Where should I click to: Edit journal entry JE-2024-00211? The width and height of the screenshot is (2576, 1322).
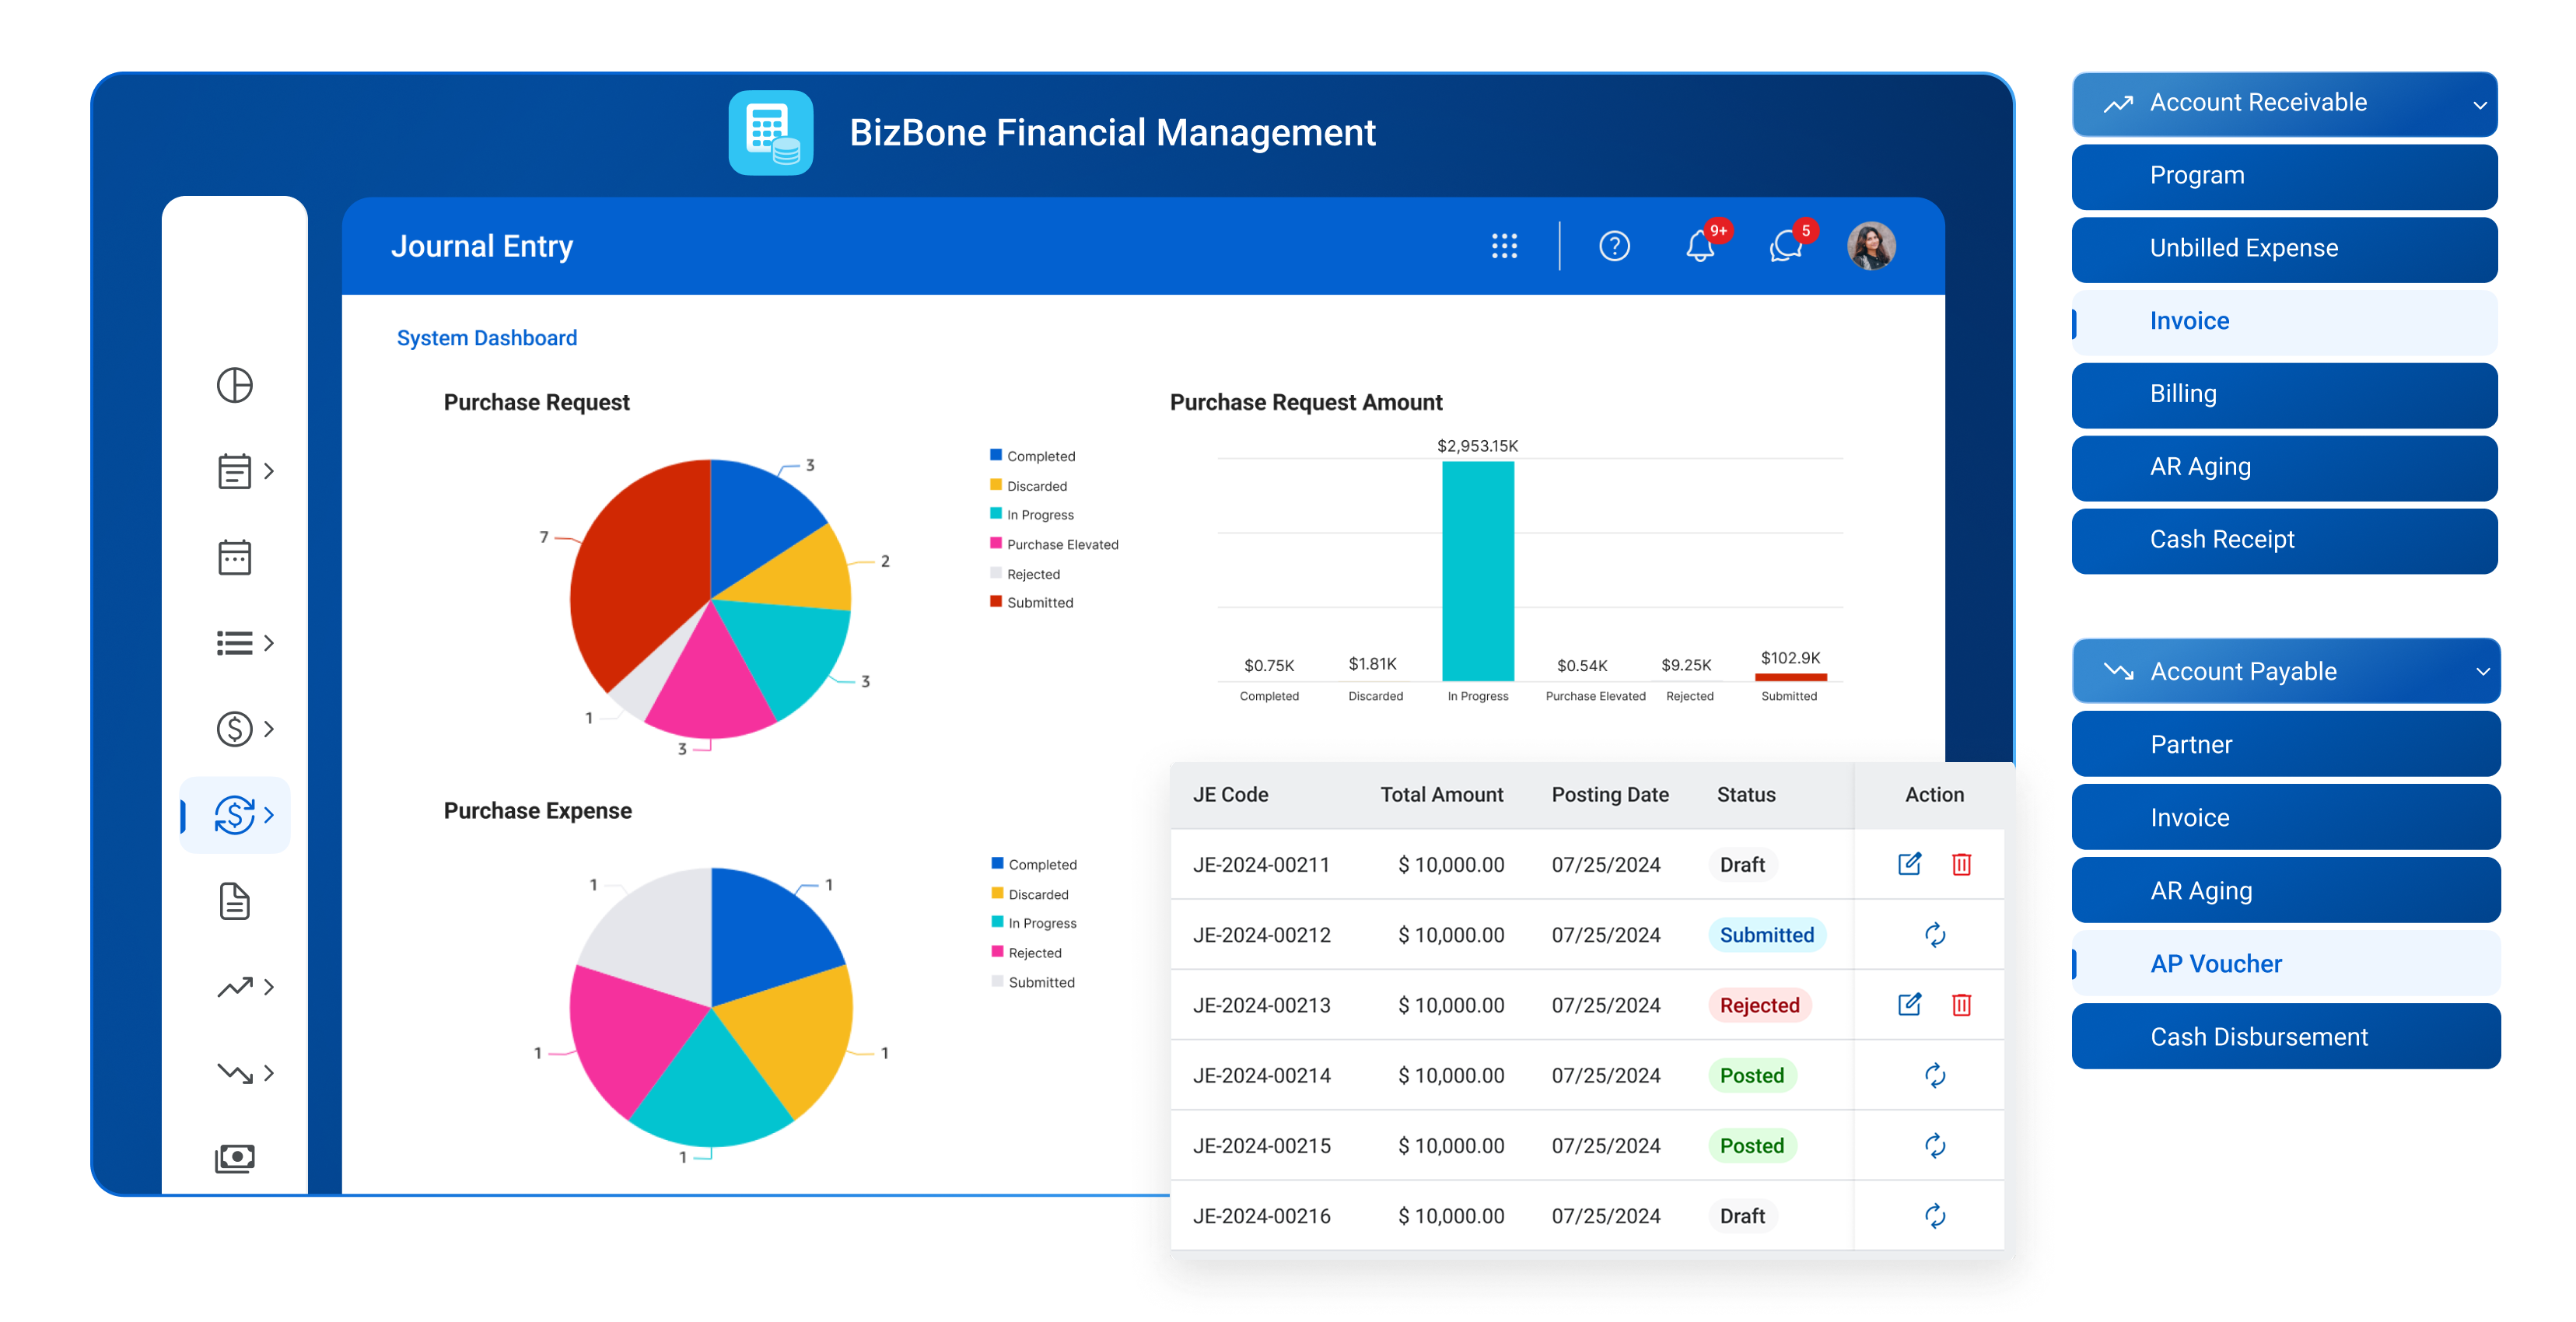(1909, 864)
